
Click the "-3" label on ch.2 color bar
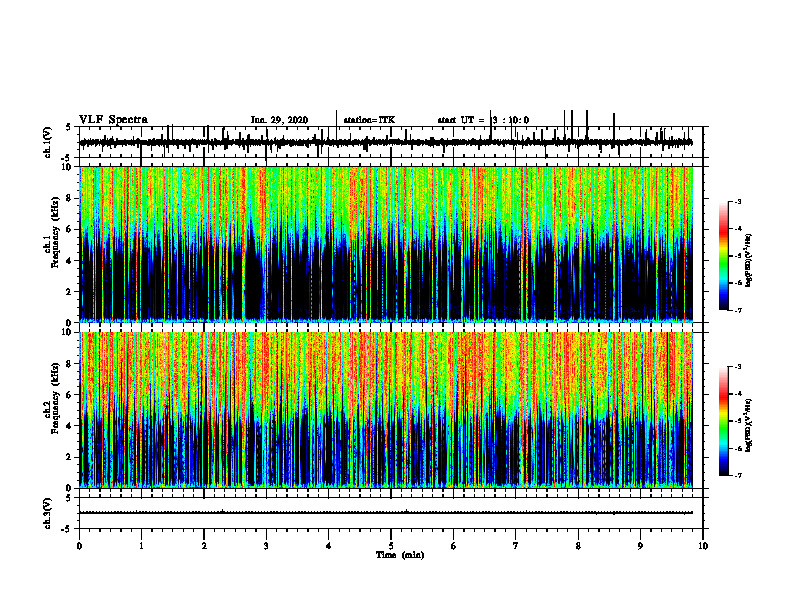click(x=738, y=367)
